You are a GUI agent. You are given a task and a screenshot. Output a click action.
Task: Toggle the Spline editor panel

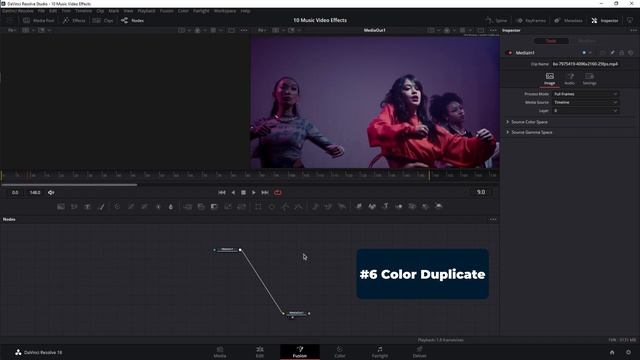(x=496, y=20)
